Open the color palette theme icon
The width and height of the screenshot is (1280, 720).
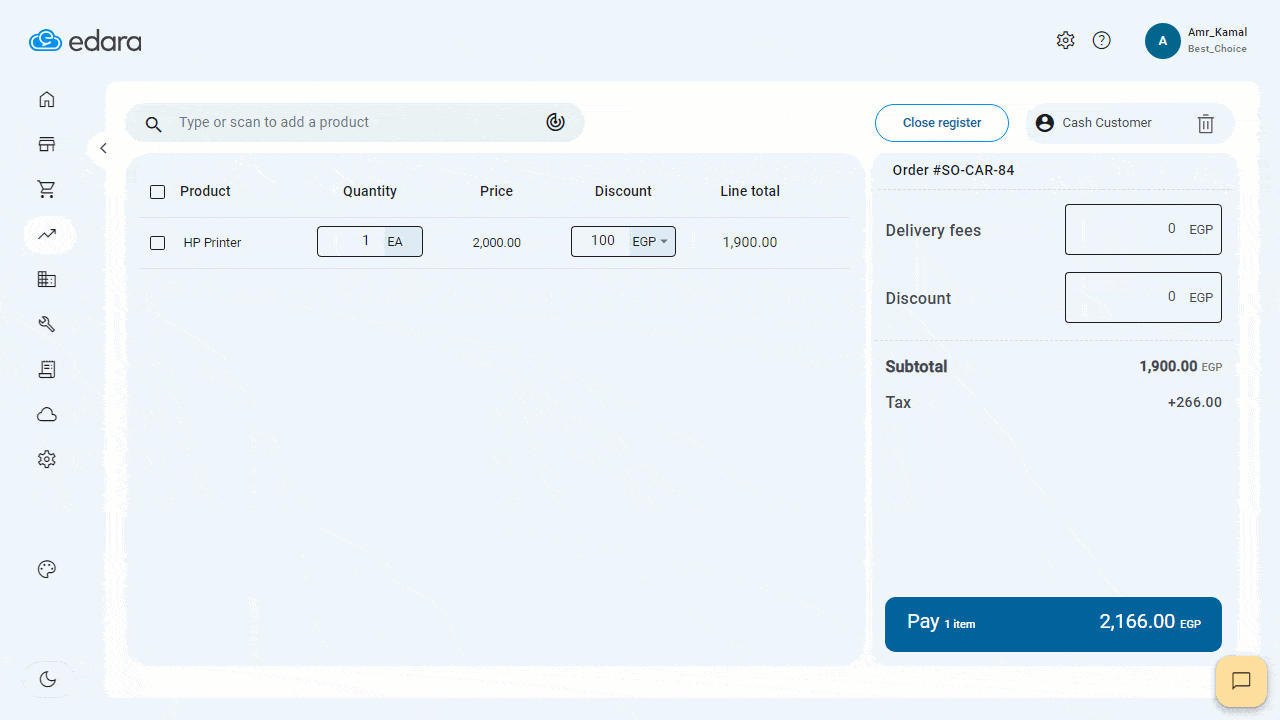pyautogui.click(x=46, y=569)
